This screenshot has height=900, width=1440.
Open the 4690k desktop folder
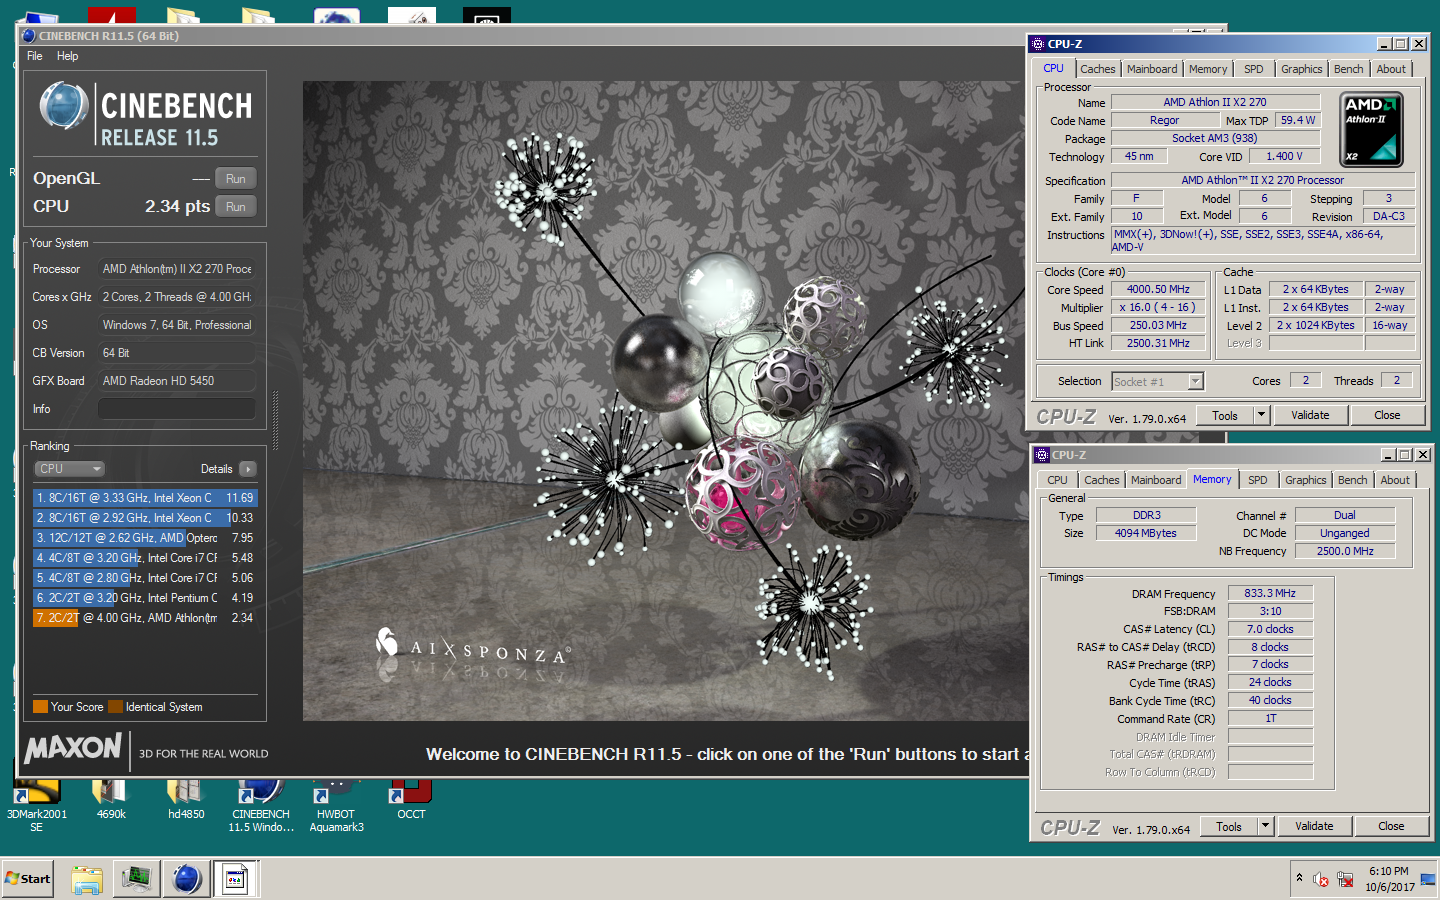coord(111,801)
